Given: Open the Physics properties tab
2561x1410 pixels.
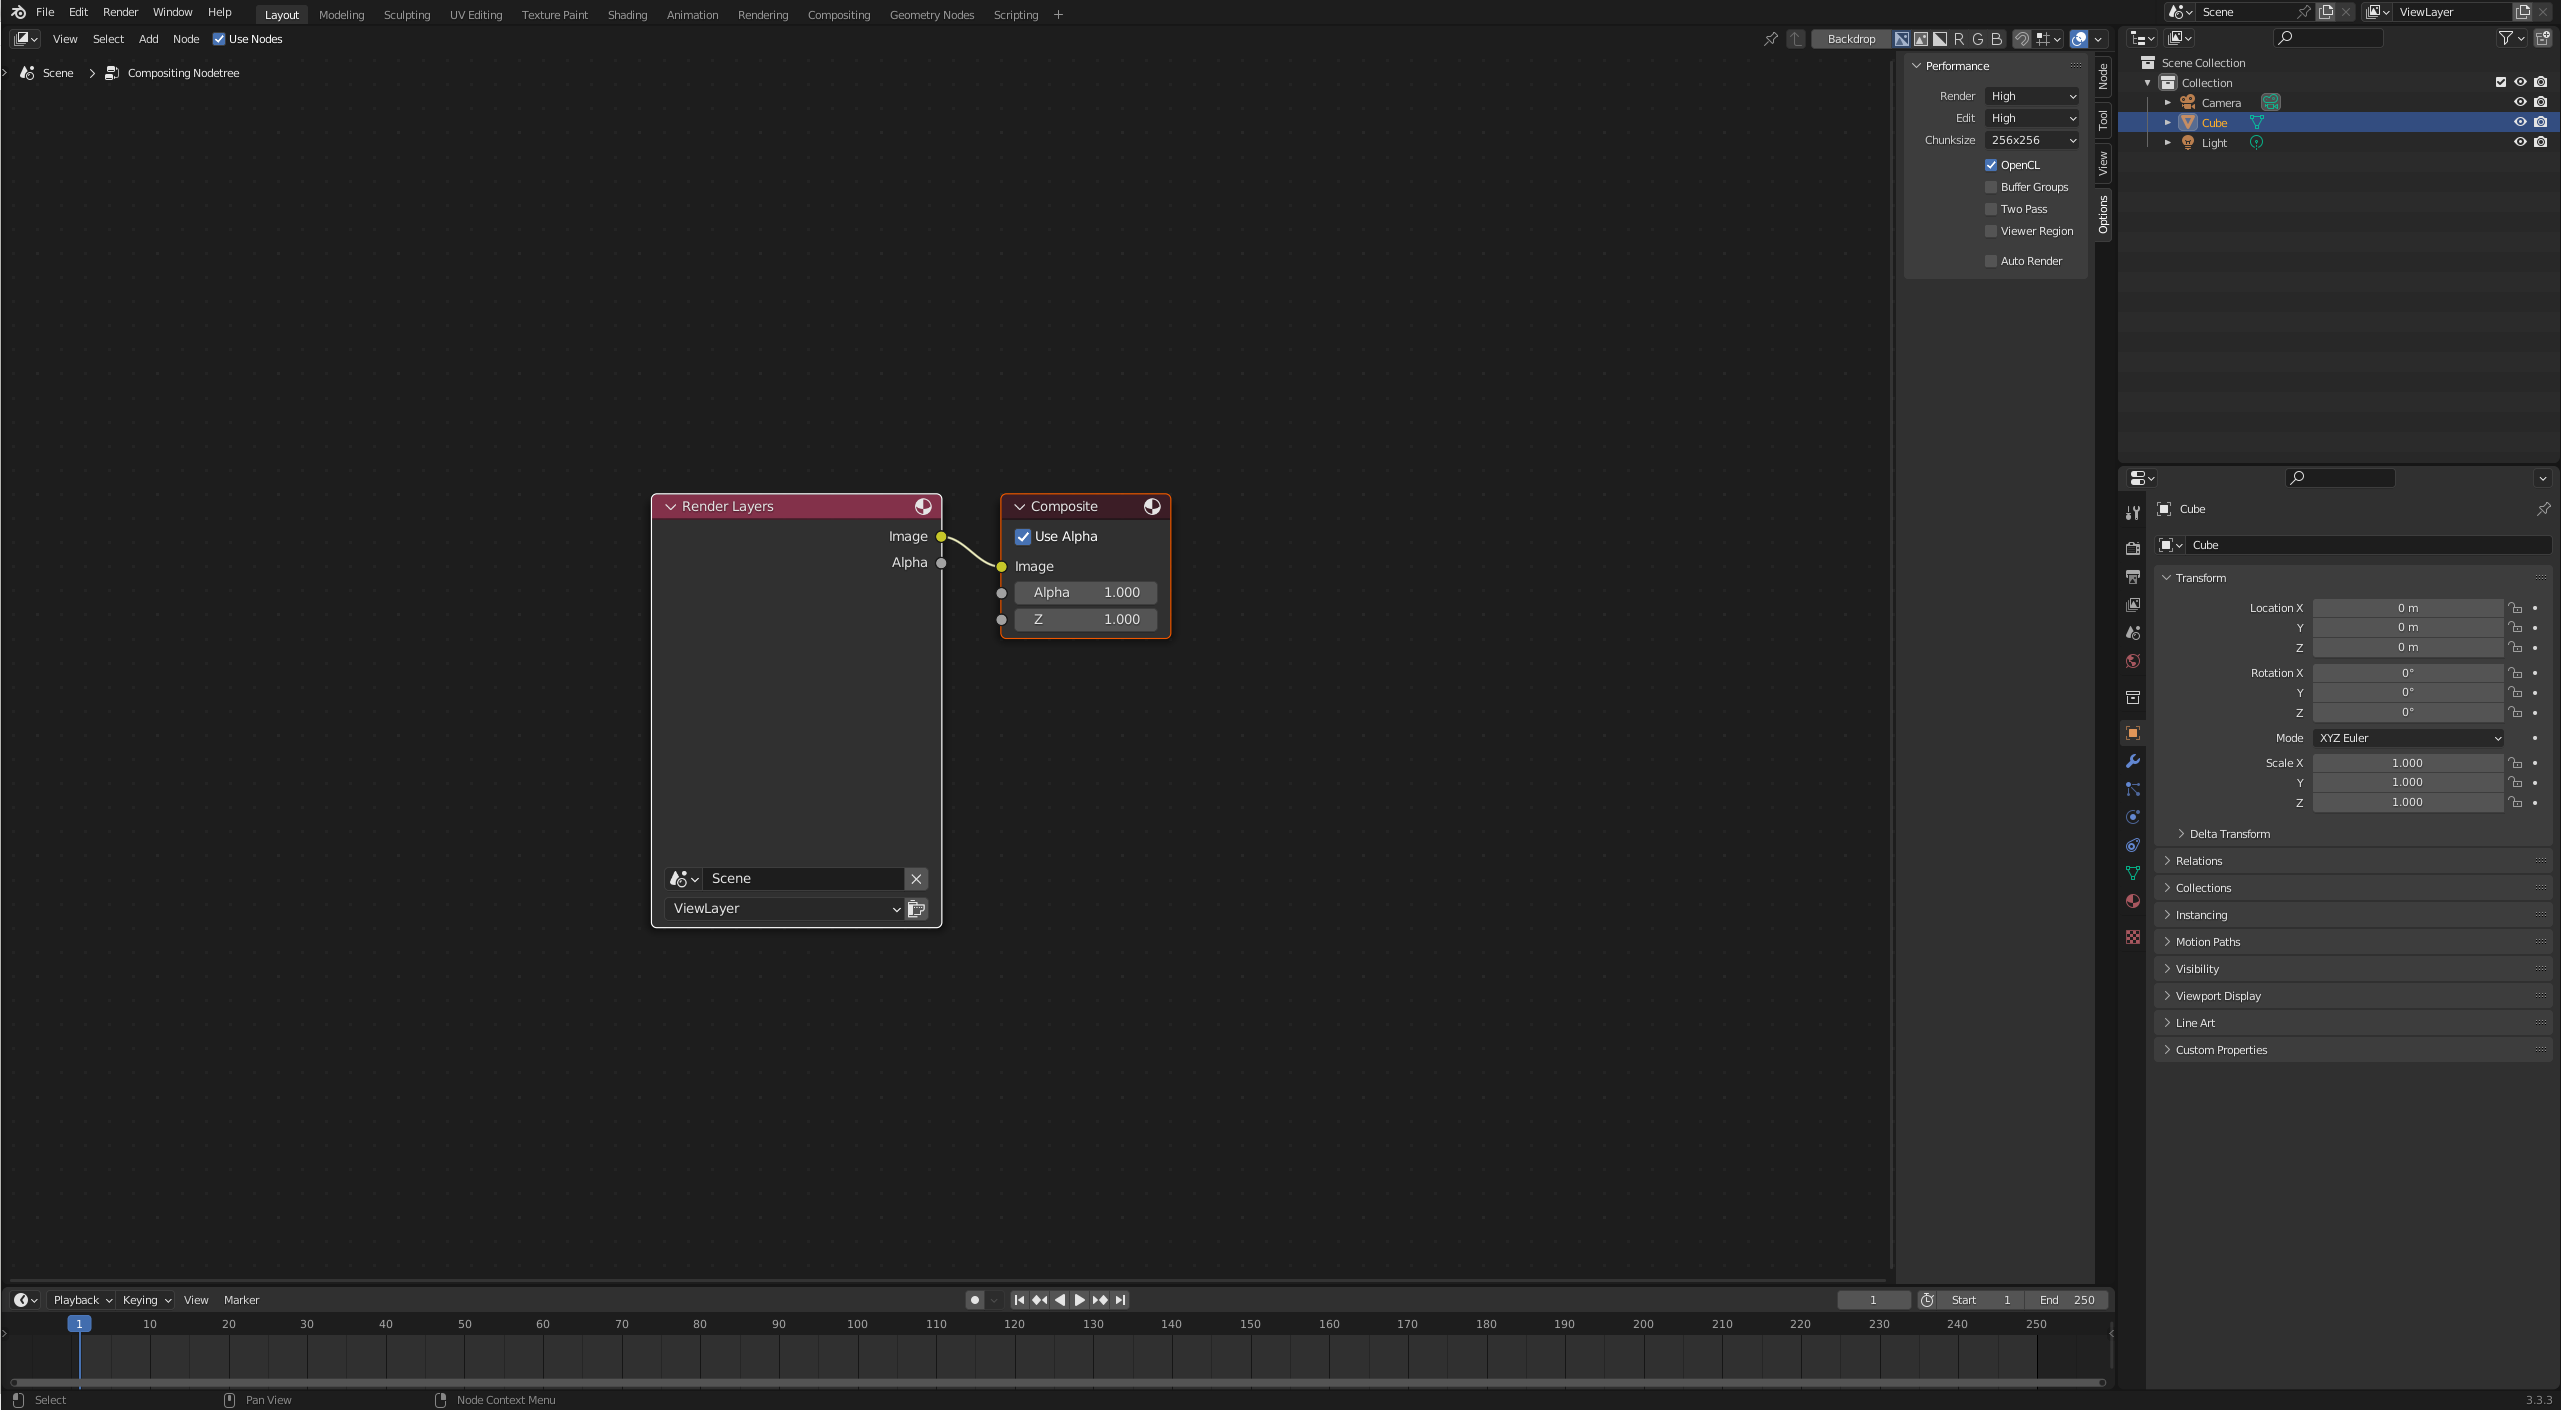Looking at the screenshot, I should 2133,817.
